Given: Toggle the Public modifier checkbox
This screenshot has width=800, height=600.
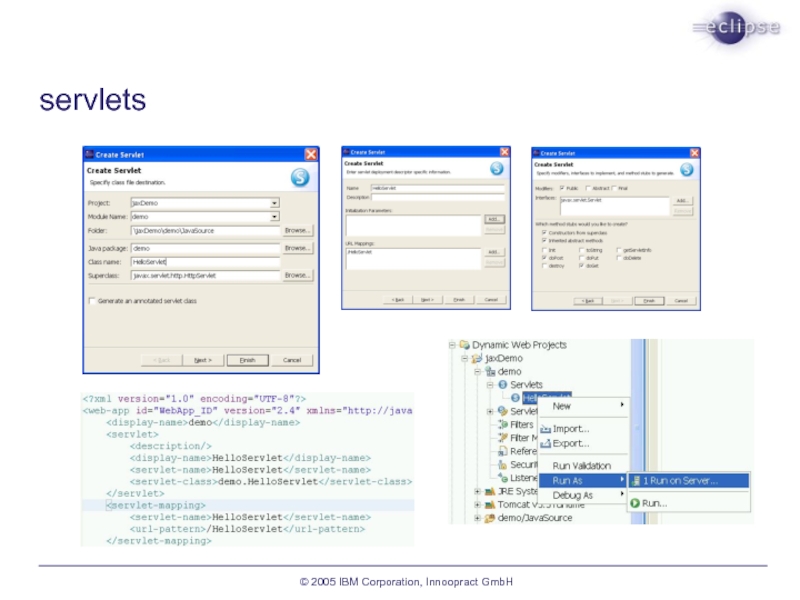Looking at the screenshot, I should [562, 188].
